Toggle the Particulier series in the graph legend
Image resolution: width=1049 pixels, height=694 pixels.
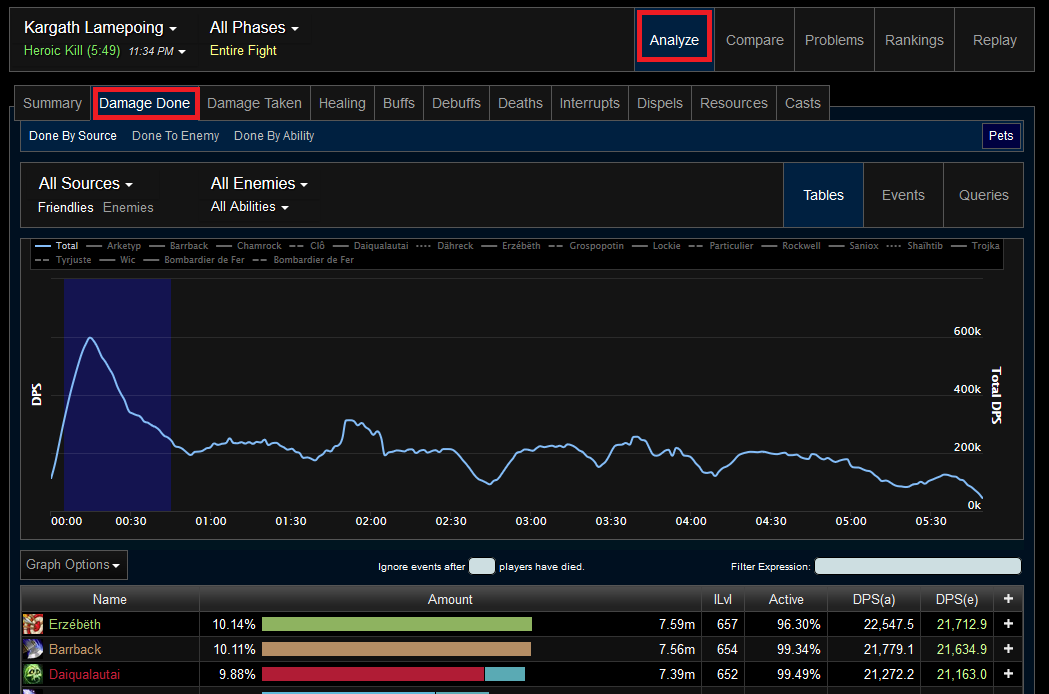point(721,246)
